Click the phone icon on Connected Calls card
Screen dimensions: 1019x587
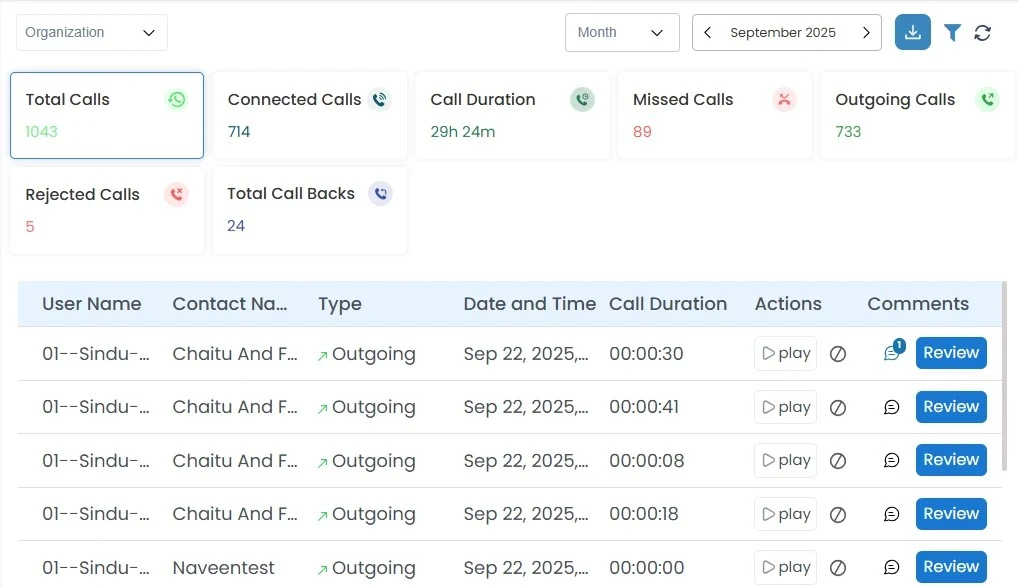coord(378,99)
